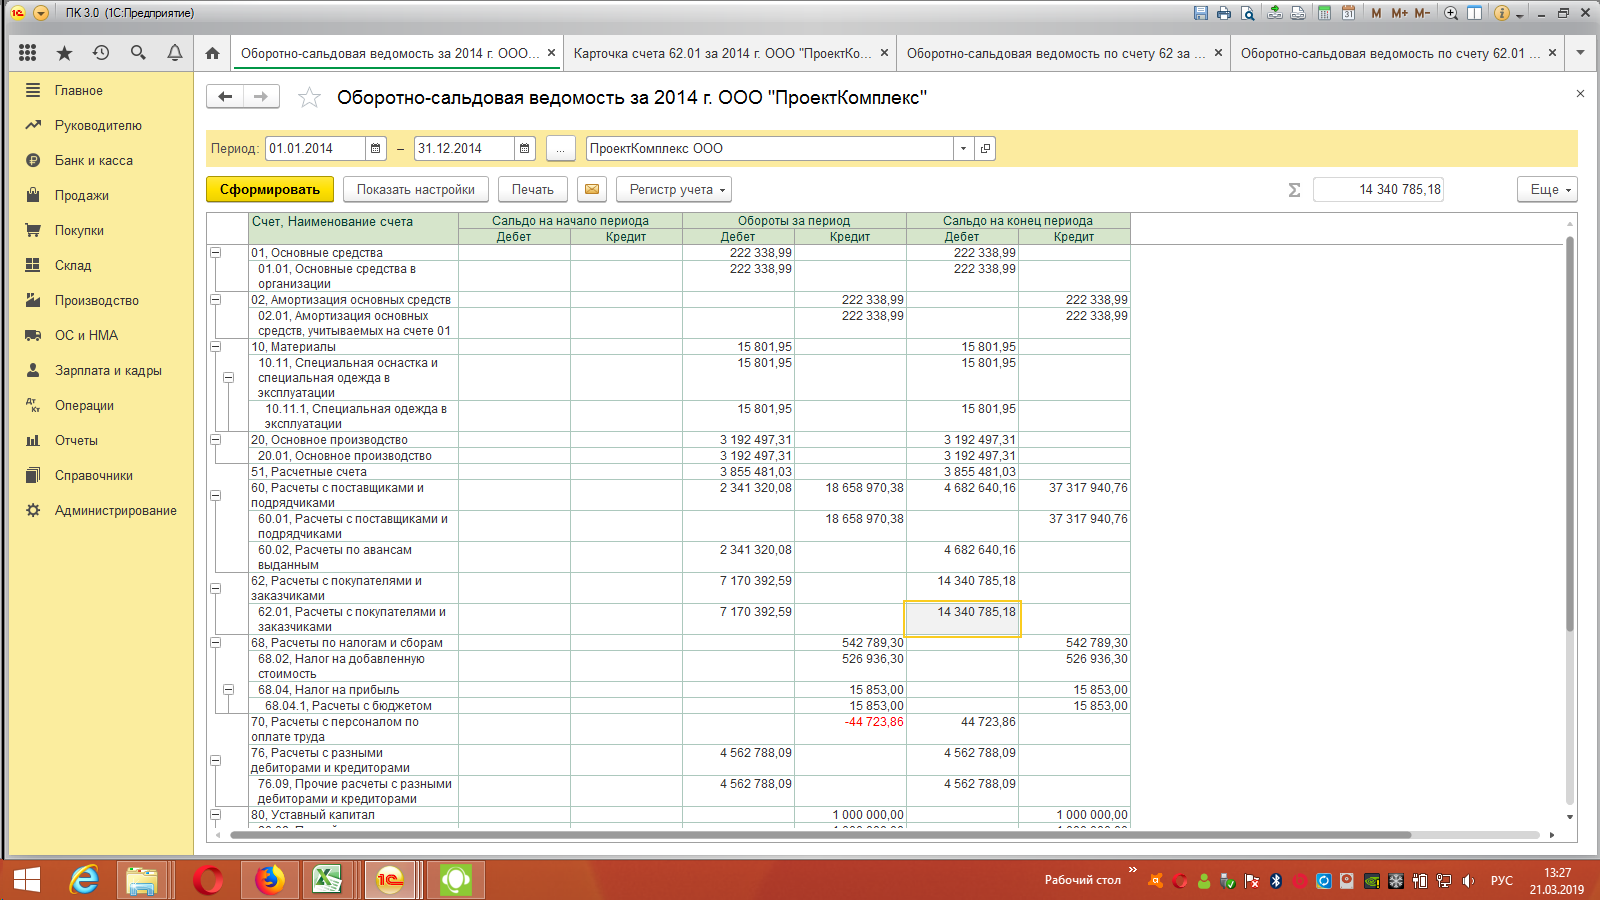Image resolution: width=1600 pixels, height=900 pixels.
Task: Open the Windows Start button
Action: pyautogui.click(x=27, y=880)
